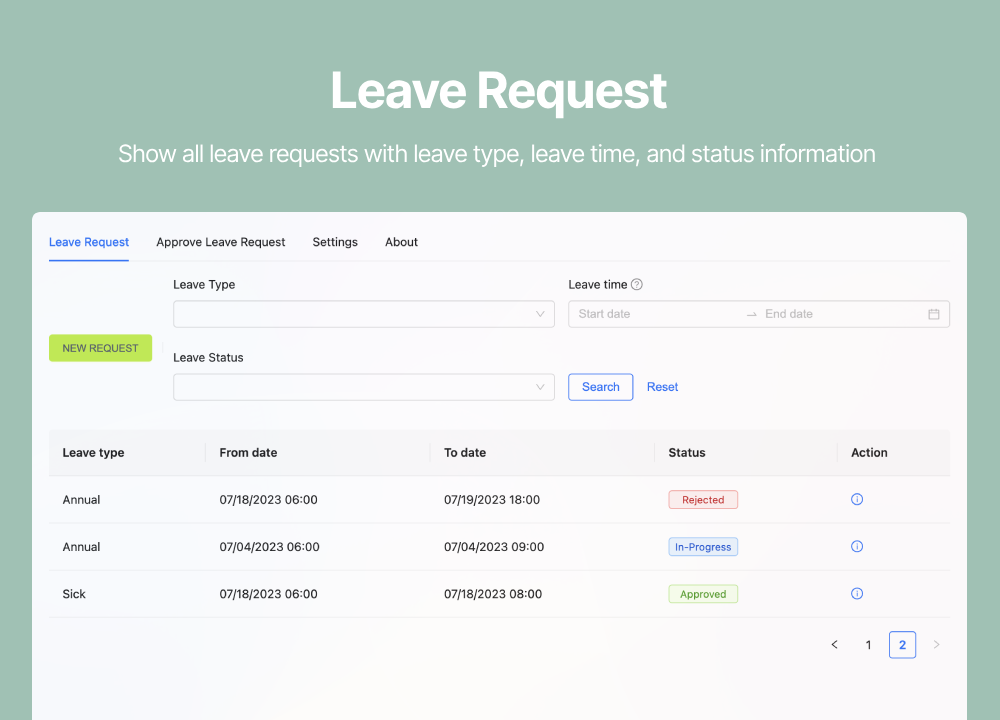Click info icon for Rejected Annual request
Image resolution: width=1000 pixels, height=720 pixels.
[x=857, y=499]
